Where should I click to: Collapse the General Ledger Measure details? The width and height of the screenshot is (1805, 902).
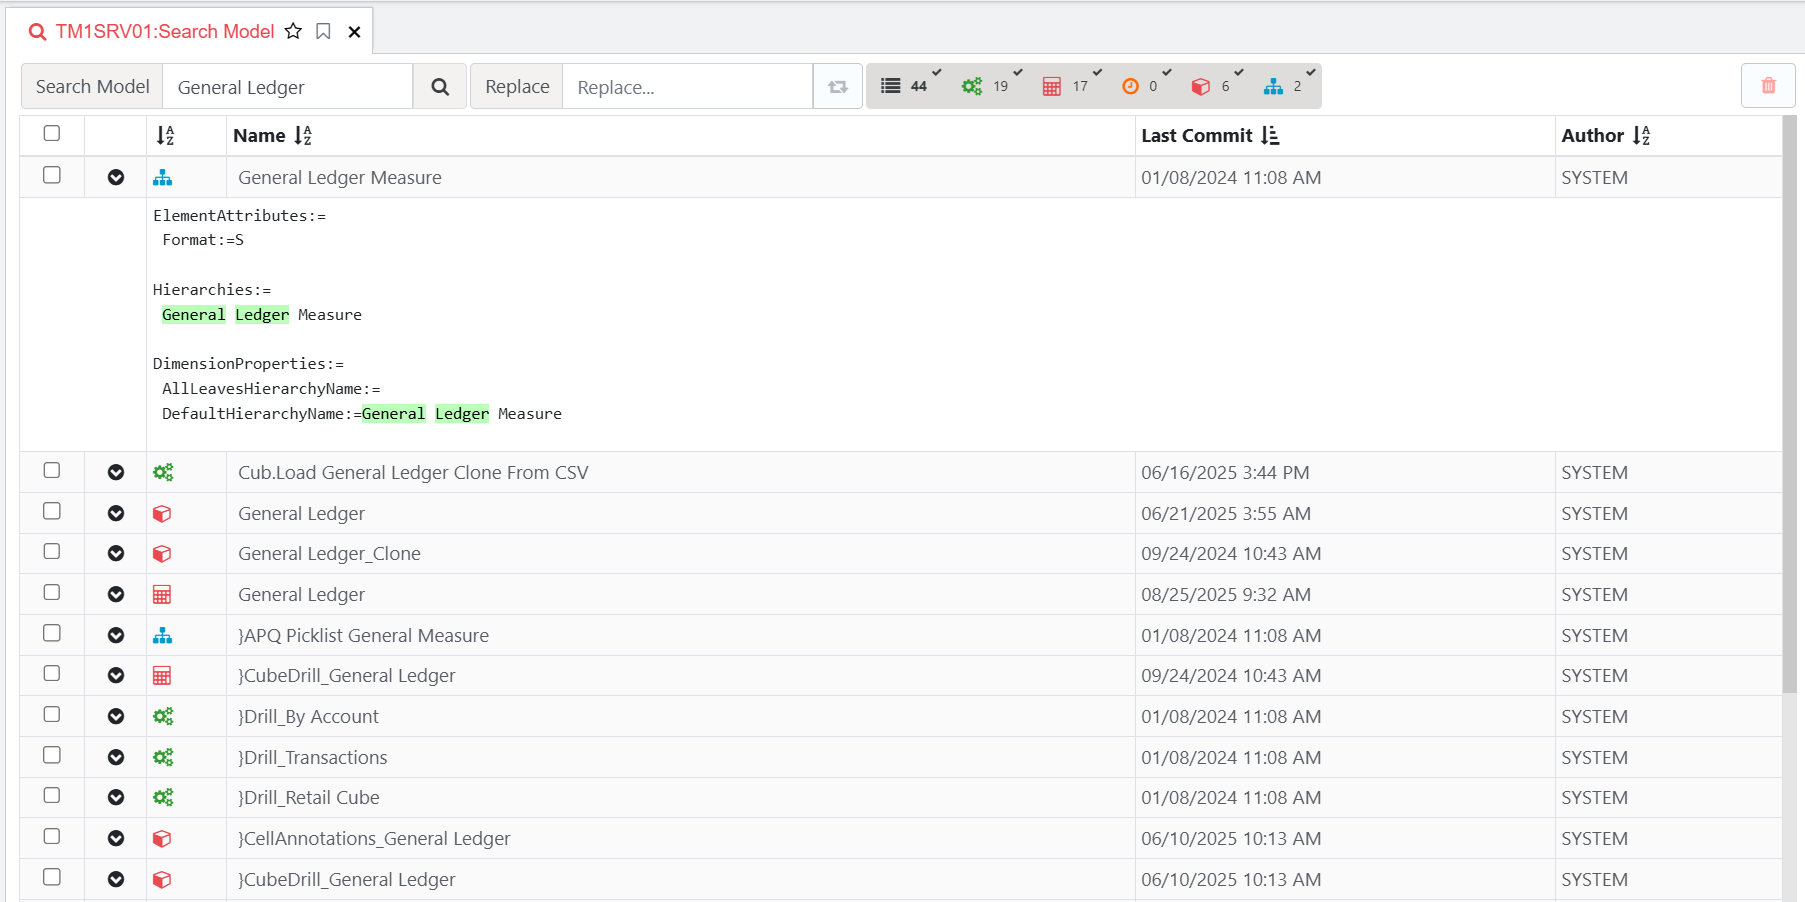coord(116,177)
